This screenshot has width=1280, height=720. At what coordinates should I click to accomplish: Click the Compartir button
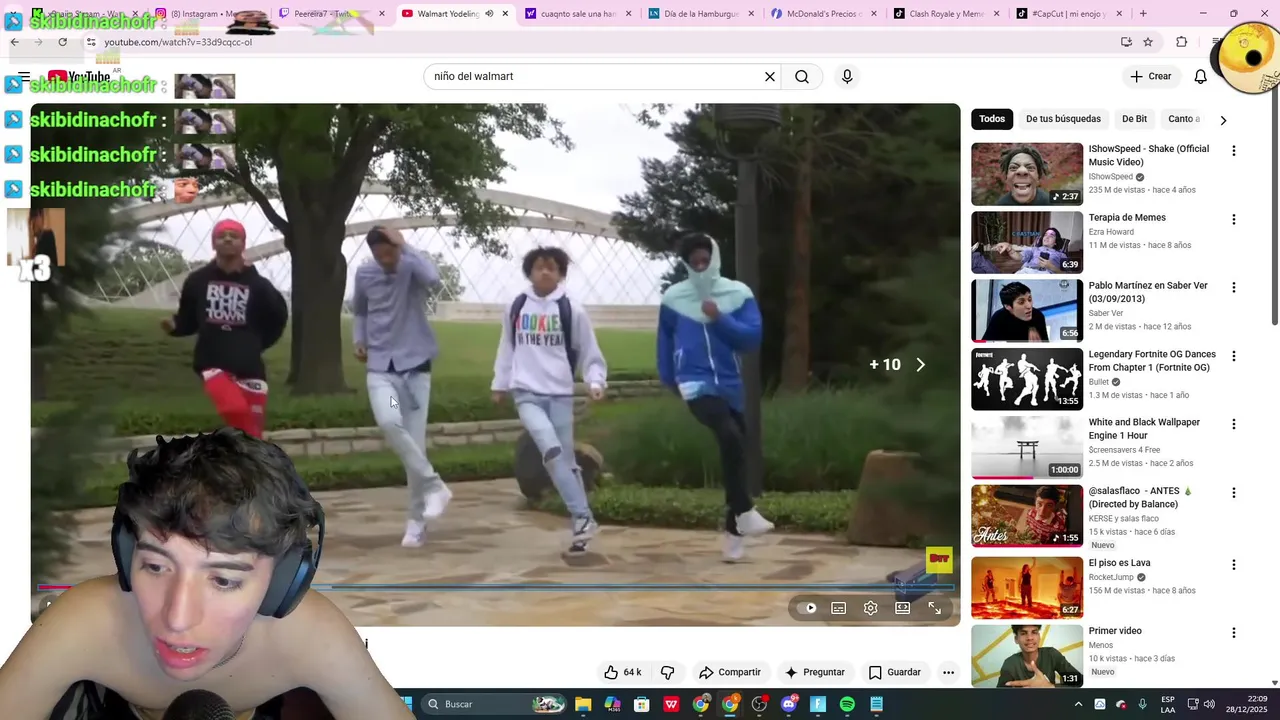[x=730, y=672]
